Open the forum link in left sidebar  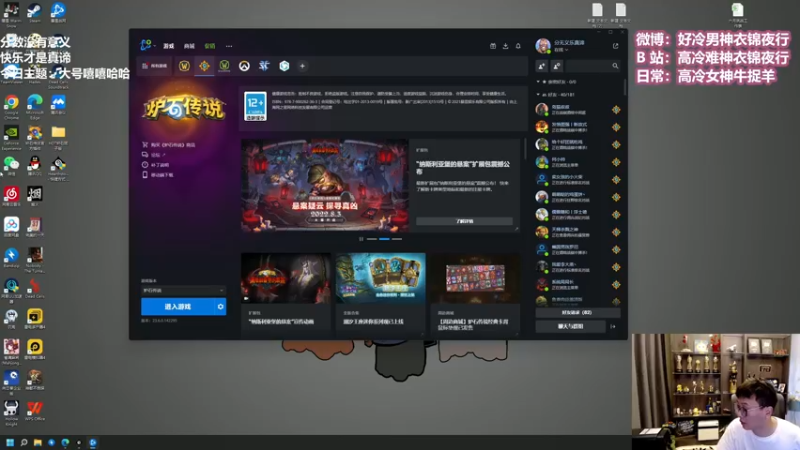coord(154,155)
